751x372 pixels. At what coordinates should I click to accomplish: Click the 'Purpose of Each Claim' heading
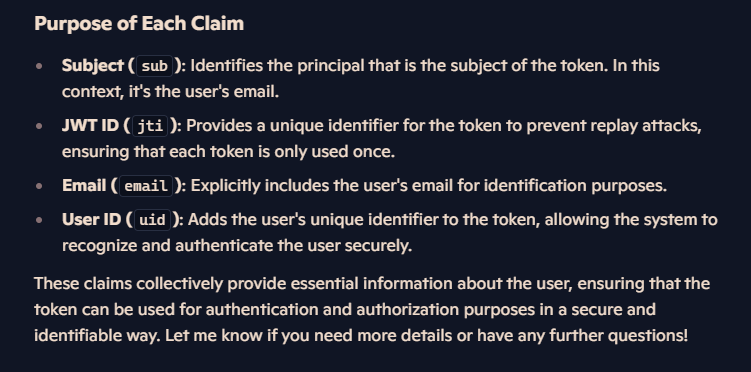(139, 23)
